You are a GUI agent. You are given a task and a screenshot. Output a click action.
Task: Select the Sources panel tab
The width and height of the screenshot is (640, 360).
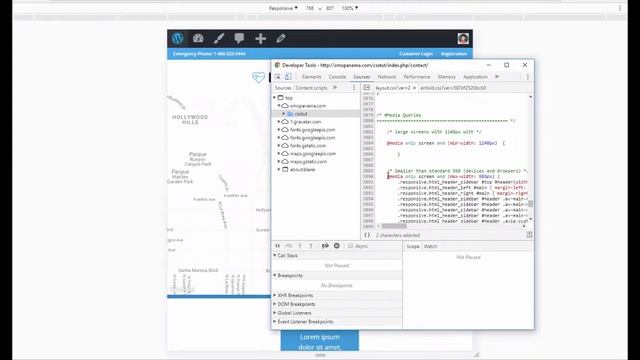click(362, 77)
